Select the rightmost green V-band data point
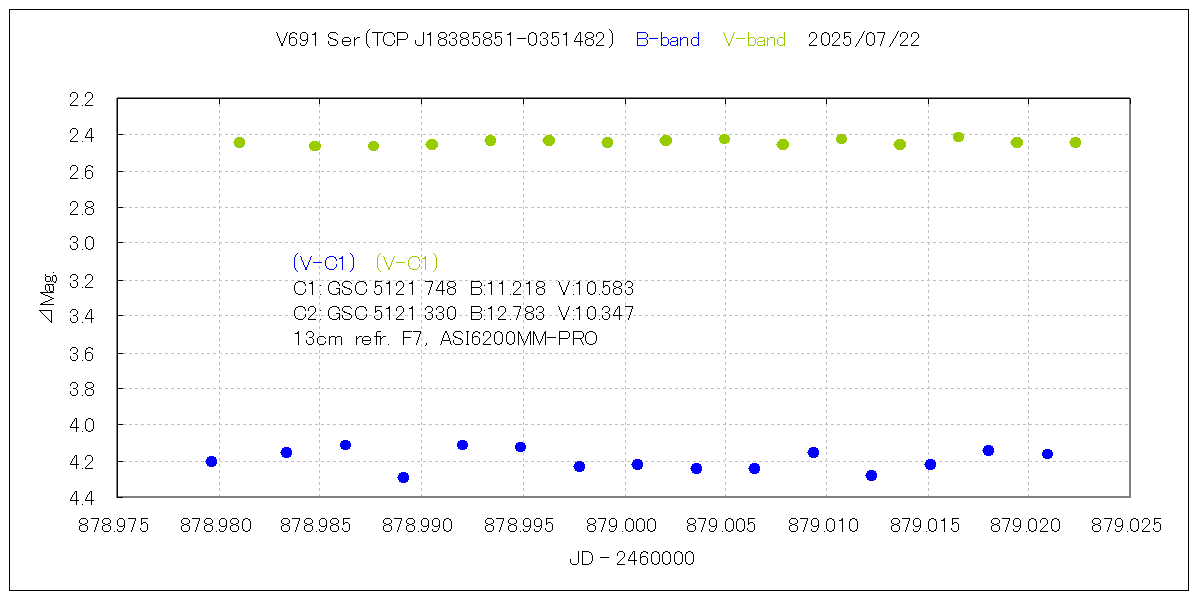The width and height of the screenshot is (1200, 600). click(x=1075, y=142)
